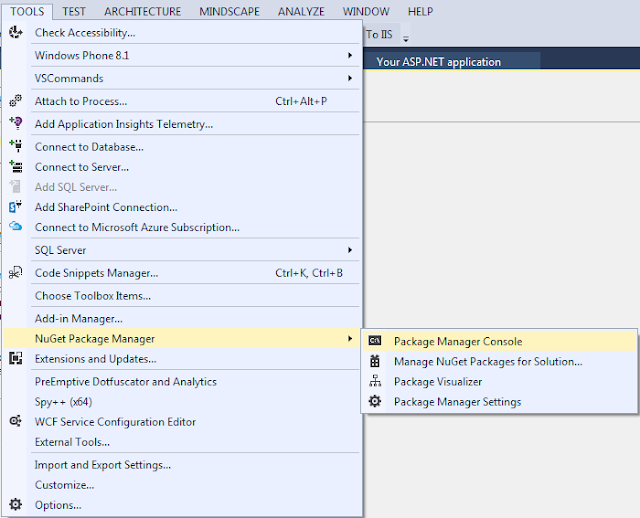Select Connect to Microsoft Azure Subscription

[x=182, y=227]
